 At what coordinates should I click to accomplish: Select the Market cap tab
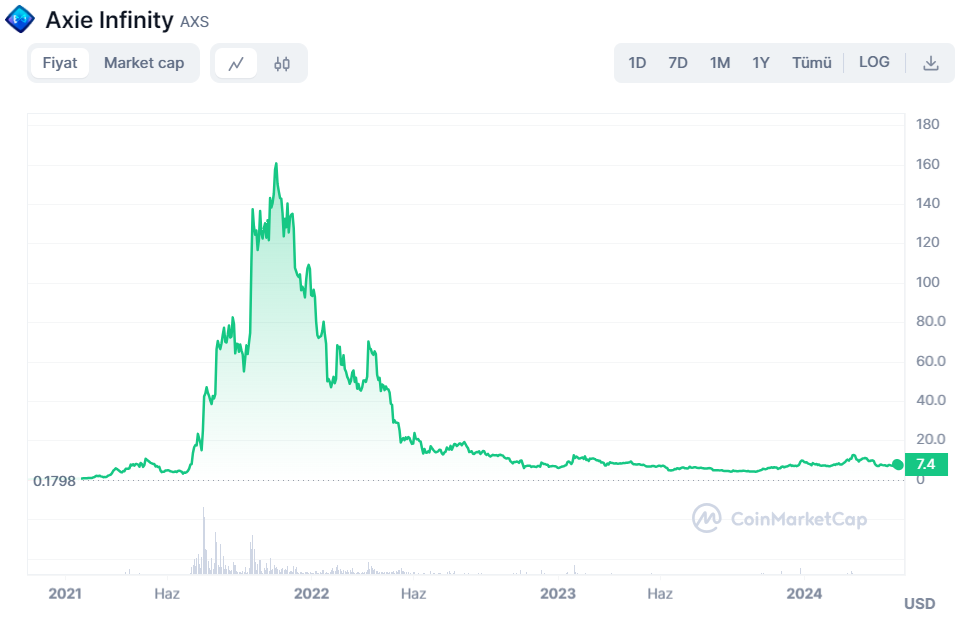(x=144, y=63)
